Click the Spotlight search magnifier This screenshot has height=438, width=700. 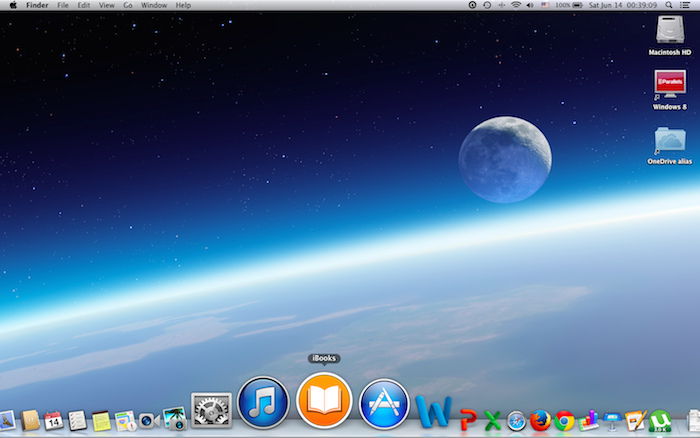click(668, 5)
